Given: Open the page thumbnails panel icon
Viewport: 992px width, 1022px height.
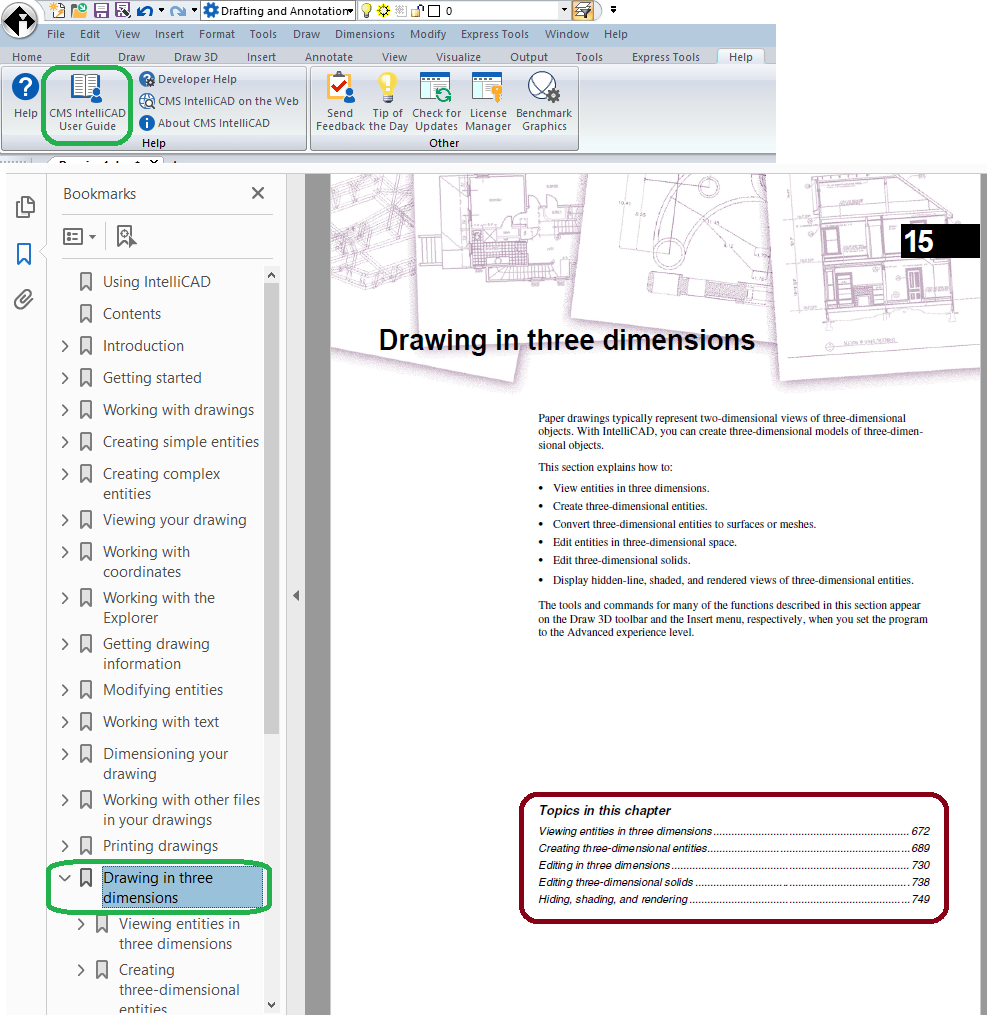Looking at the screenshot, I should [25, 207].
